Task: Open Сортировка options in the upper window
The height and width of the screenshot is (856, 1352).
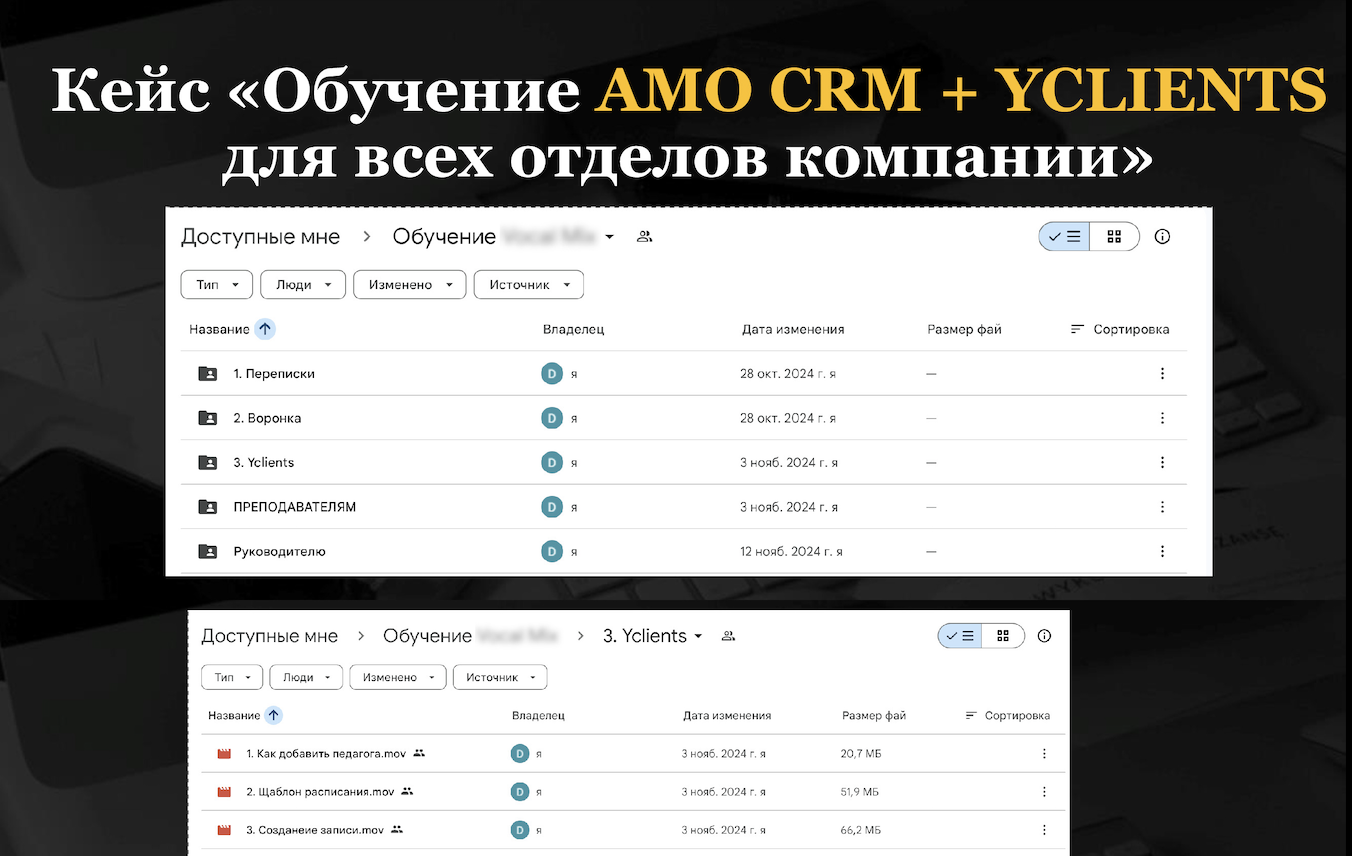Action: coord(1120,329)
